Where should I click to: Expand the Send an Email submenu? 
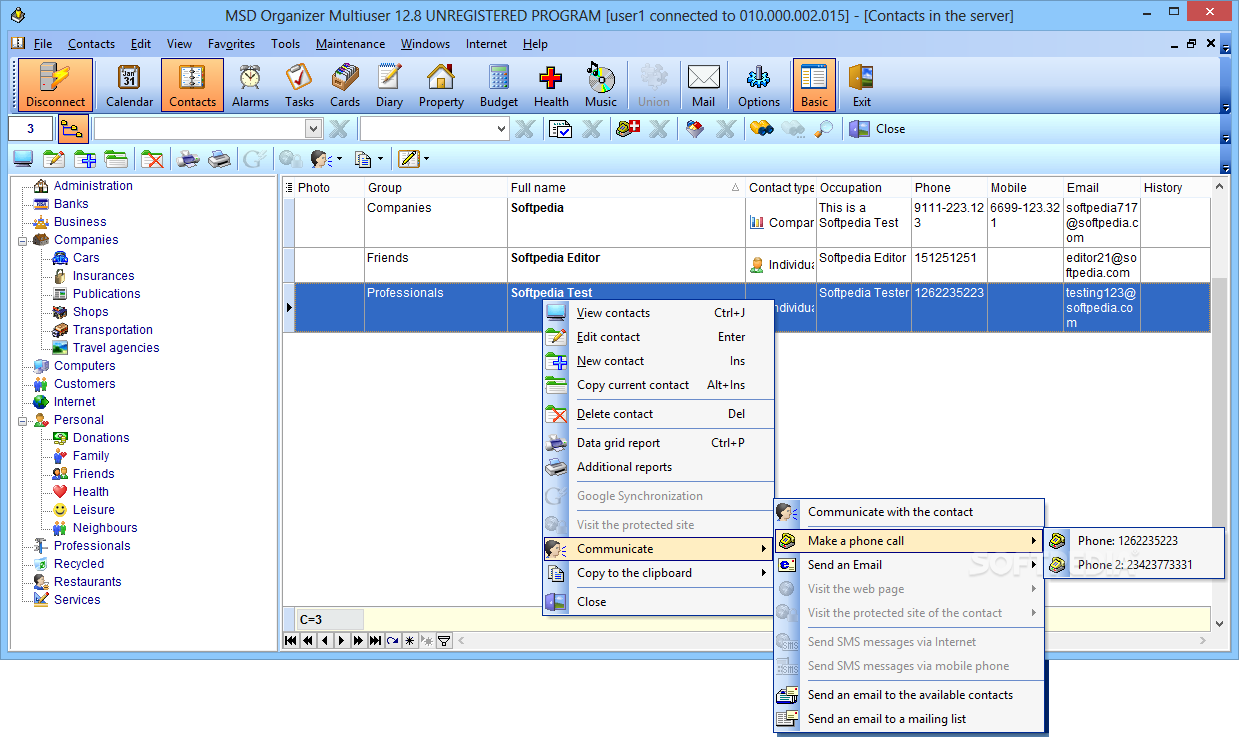909,565
